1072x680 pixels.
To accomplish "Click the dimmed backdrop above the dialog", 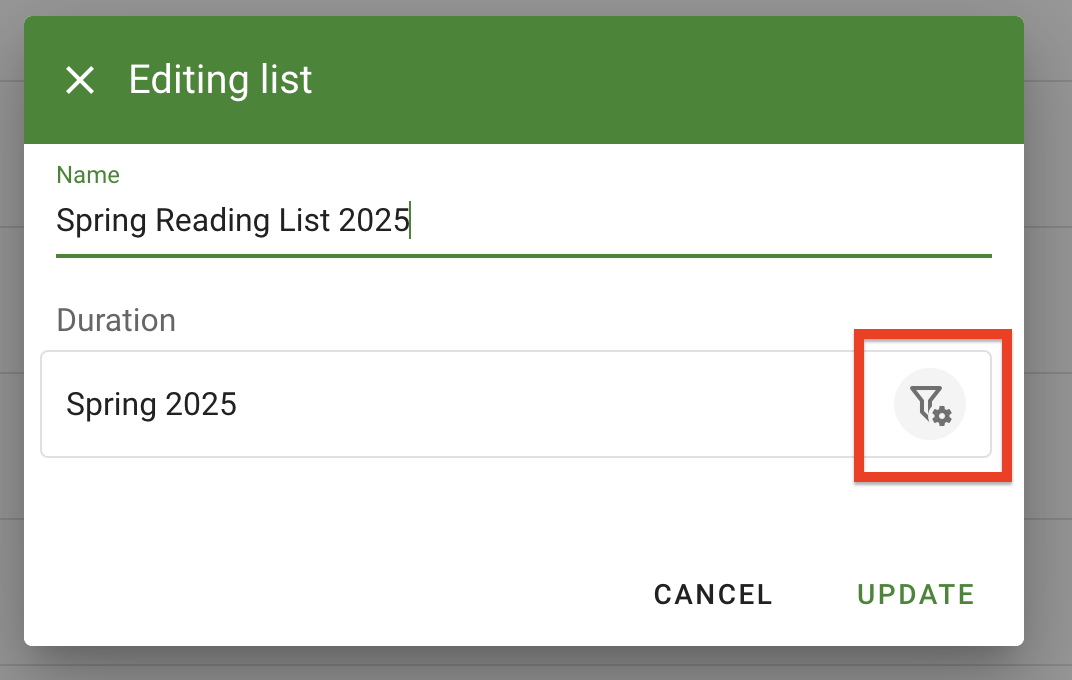I will [536, 7].
